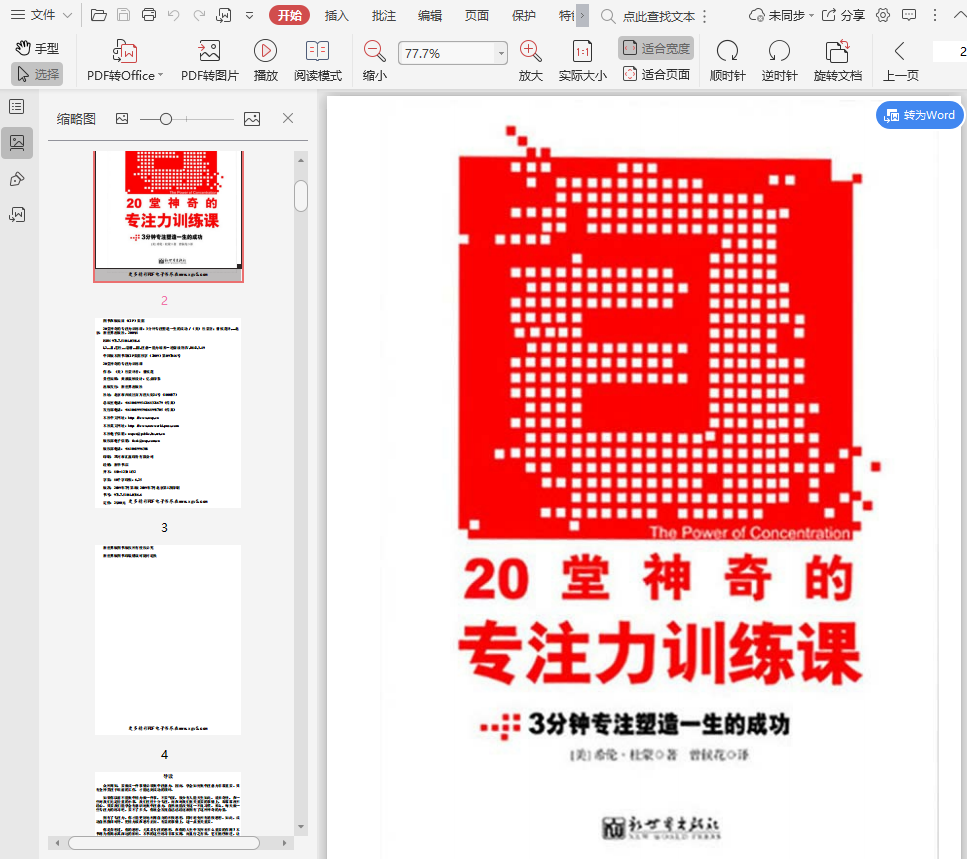The width and height of the screenshot is (967, 859).
Task: Toggle 阅读模式 reading mode
Action: (318, 60)
